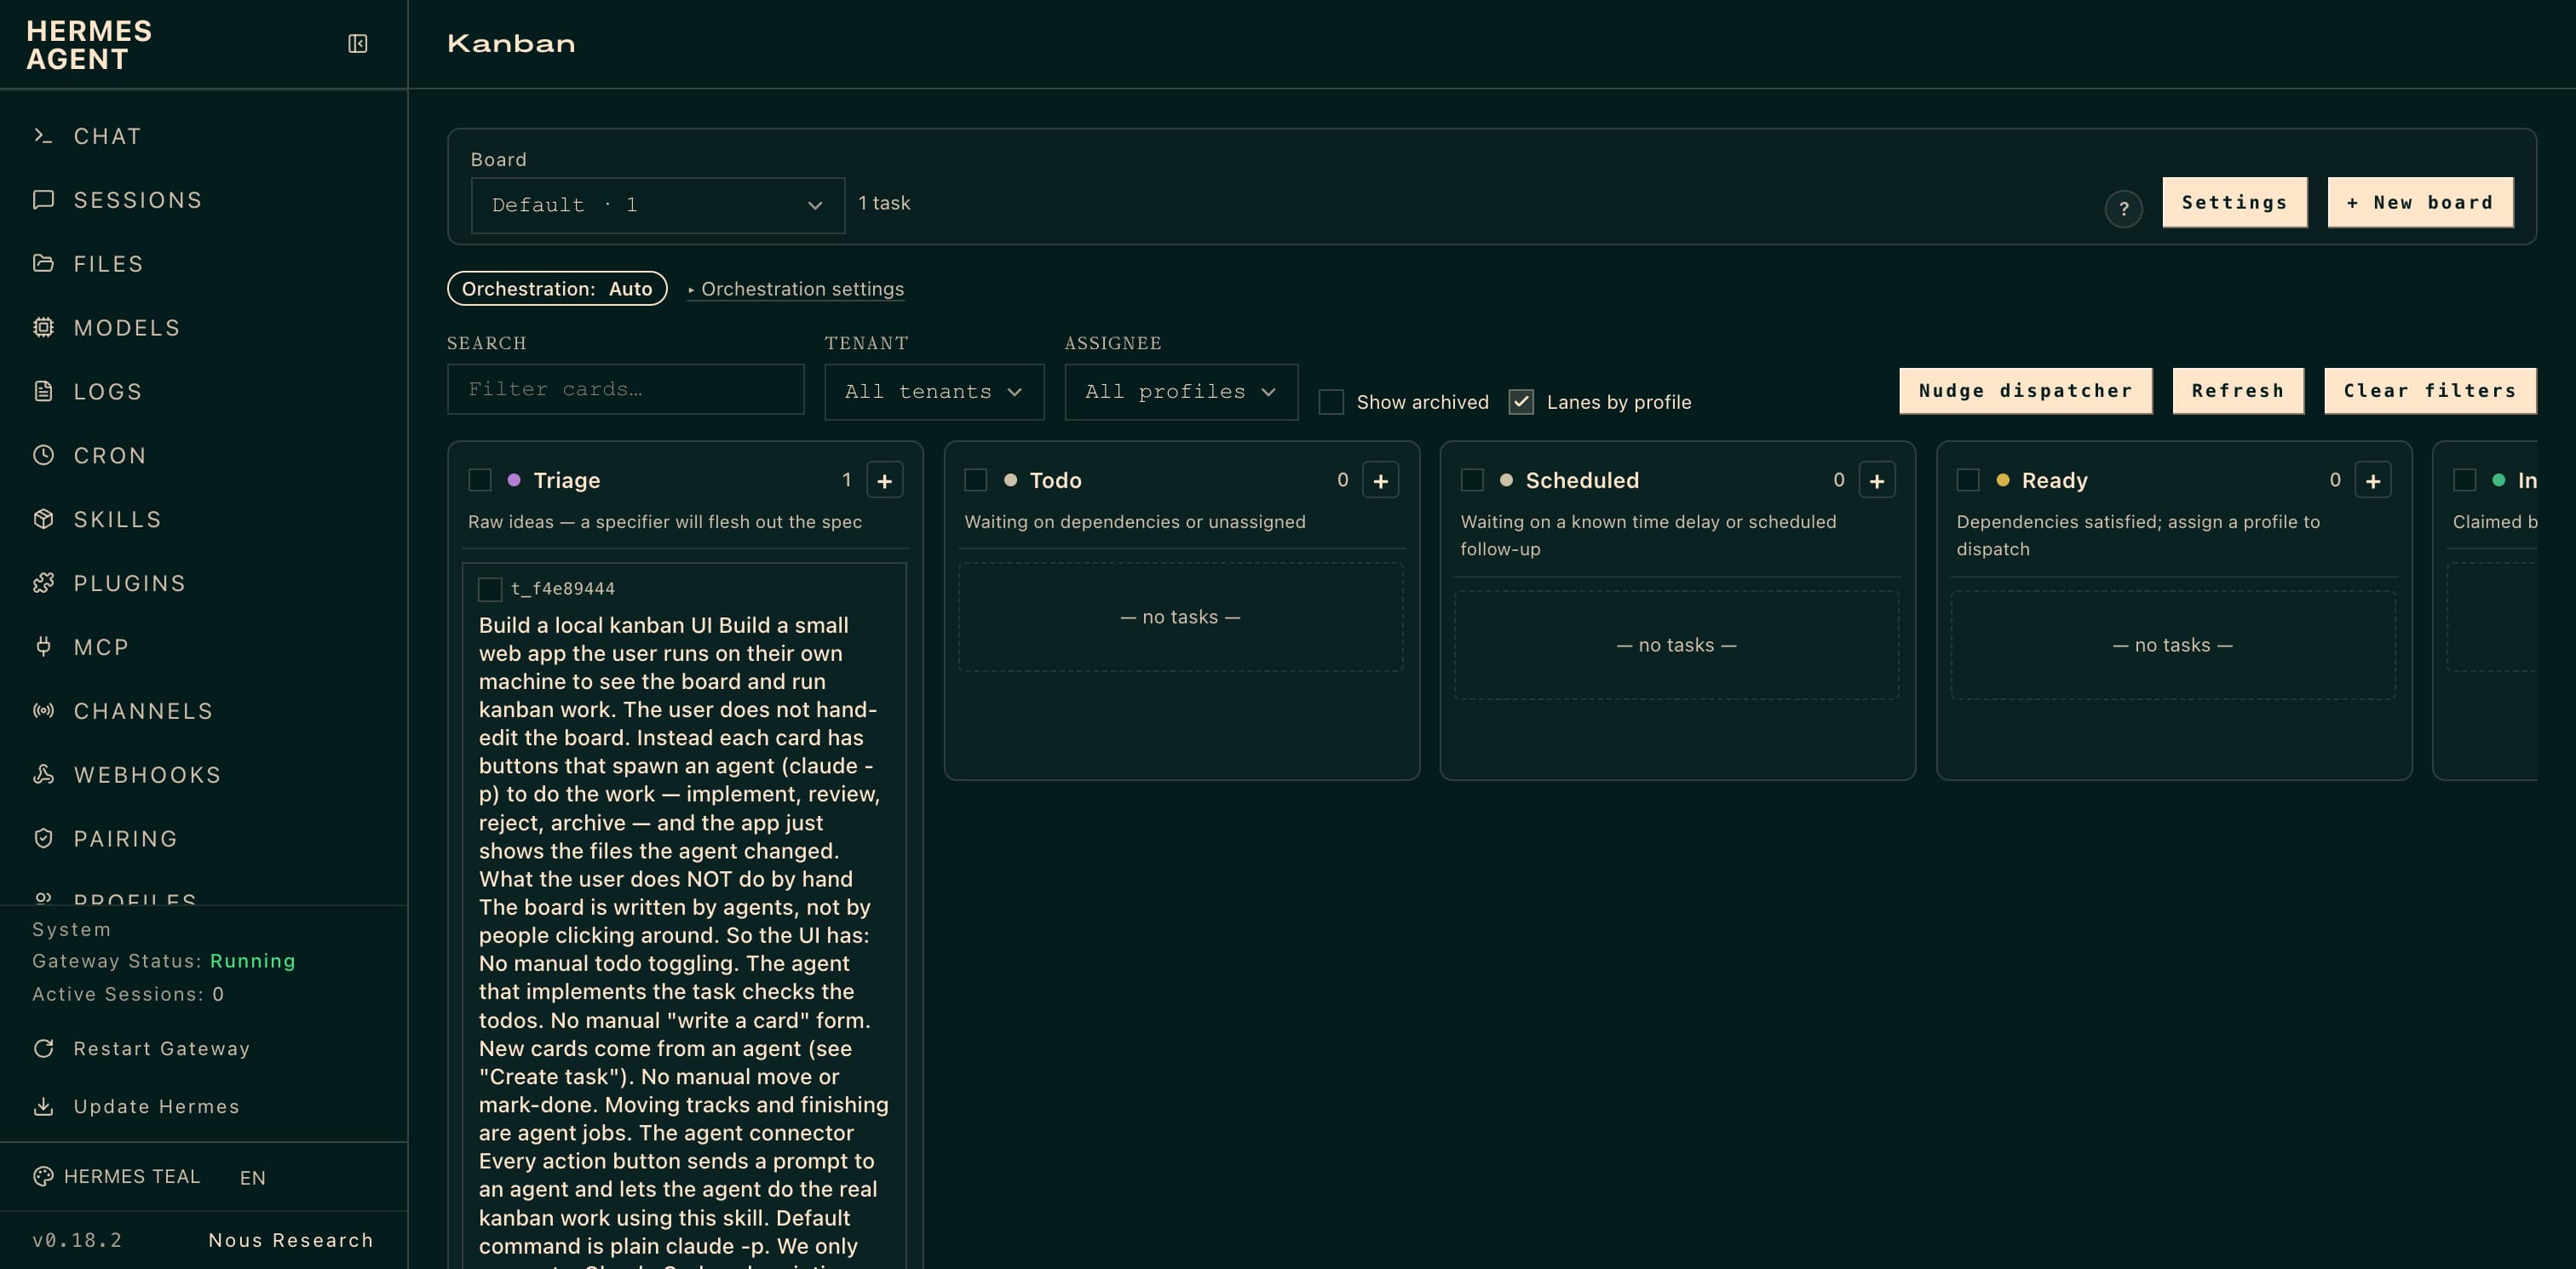Click the Hermes Agent logo title
The image size is (2576, 1269).
pos(89,45)
